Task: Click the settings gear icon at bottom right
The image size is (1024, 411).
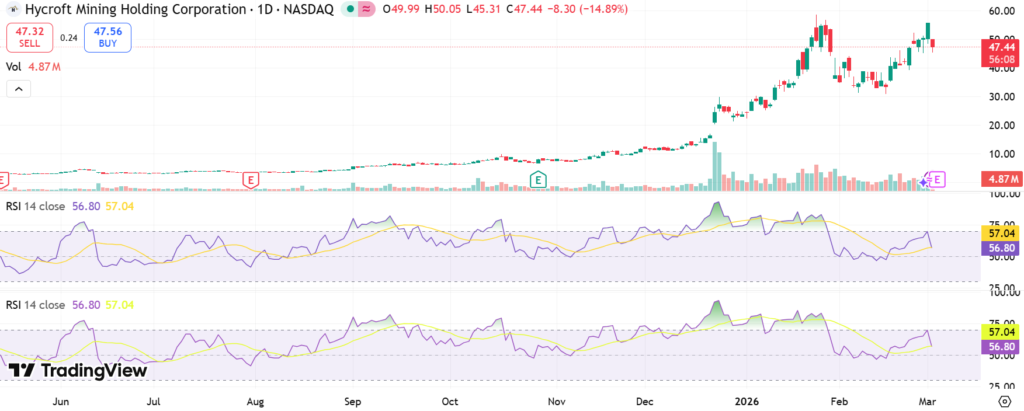Action: 1003,399
